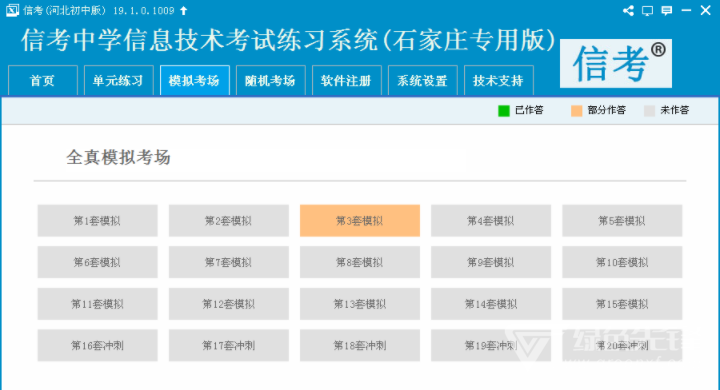The image size is (720, 390).
Task: Go to the 随机考场 tab
Action: click(x=270, y=81)
